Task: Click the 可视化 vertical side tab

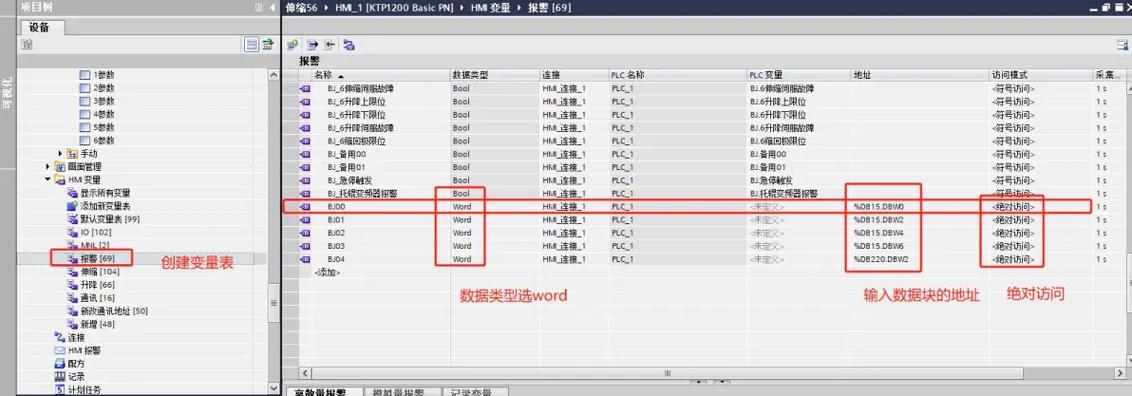Action: click(x=7, y=94)
